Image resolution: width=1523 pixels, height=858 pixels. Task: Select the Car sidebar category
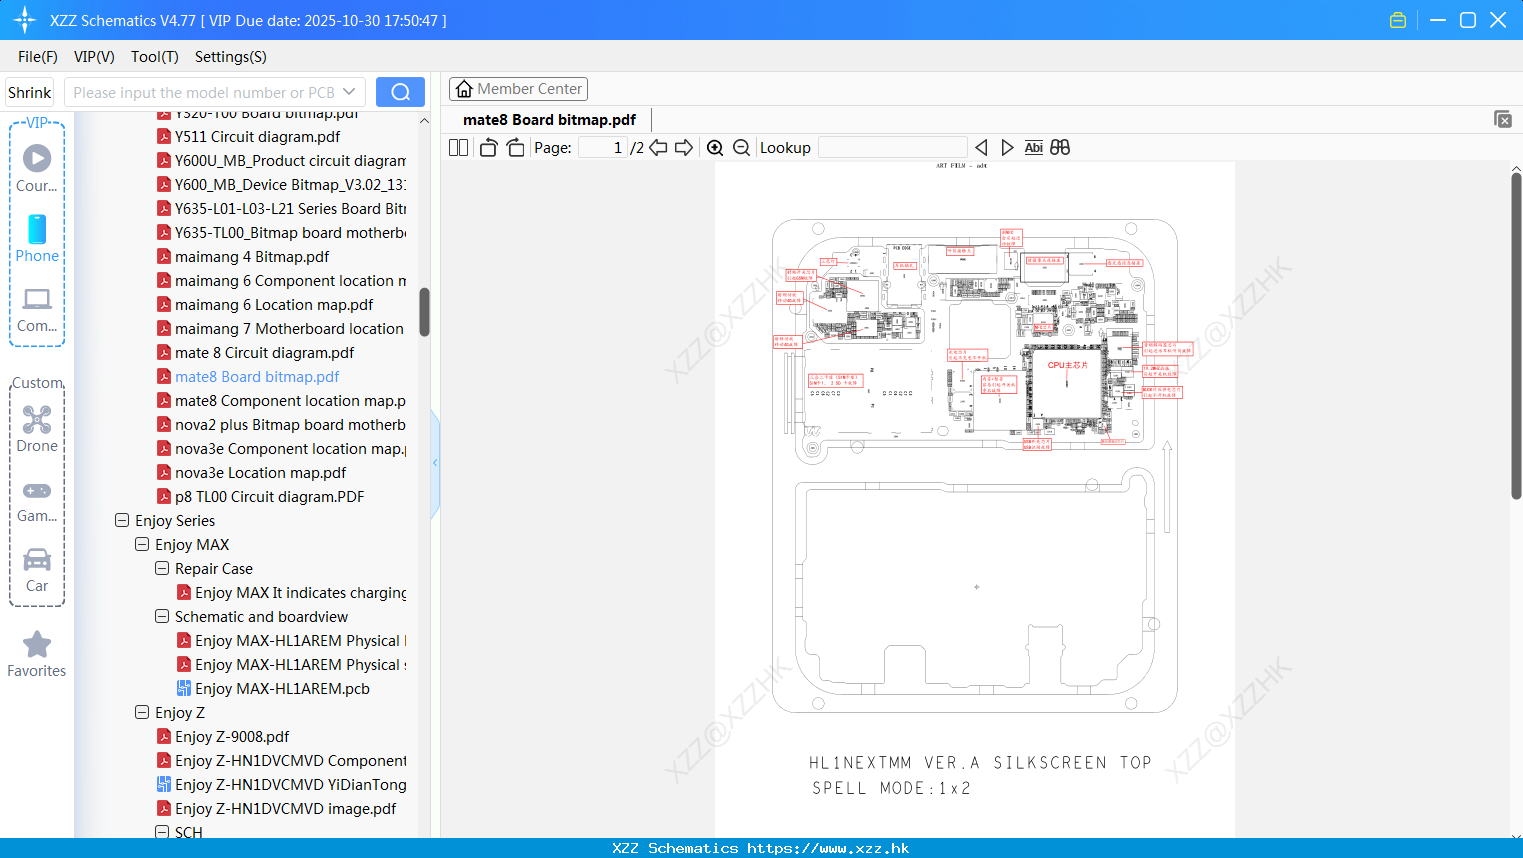[x=37, y=570]
